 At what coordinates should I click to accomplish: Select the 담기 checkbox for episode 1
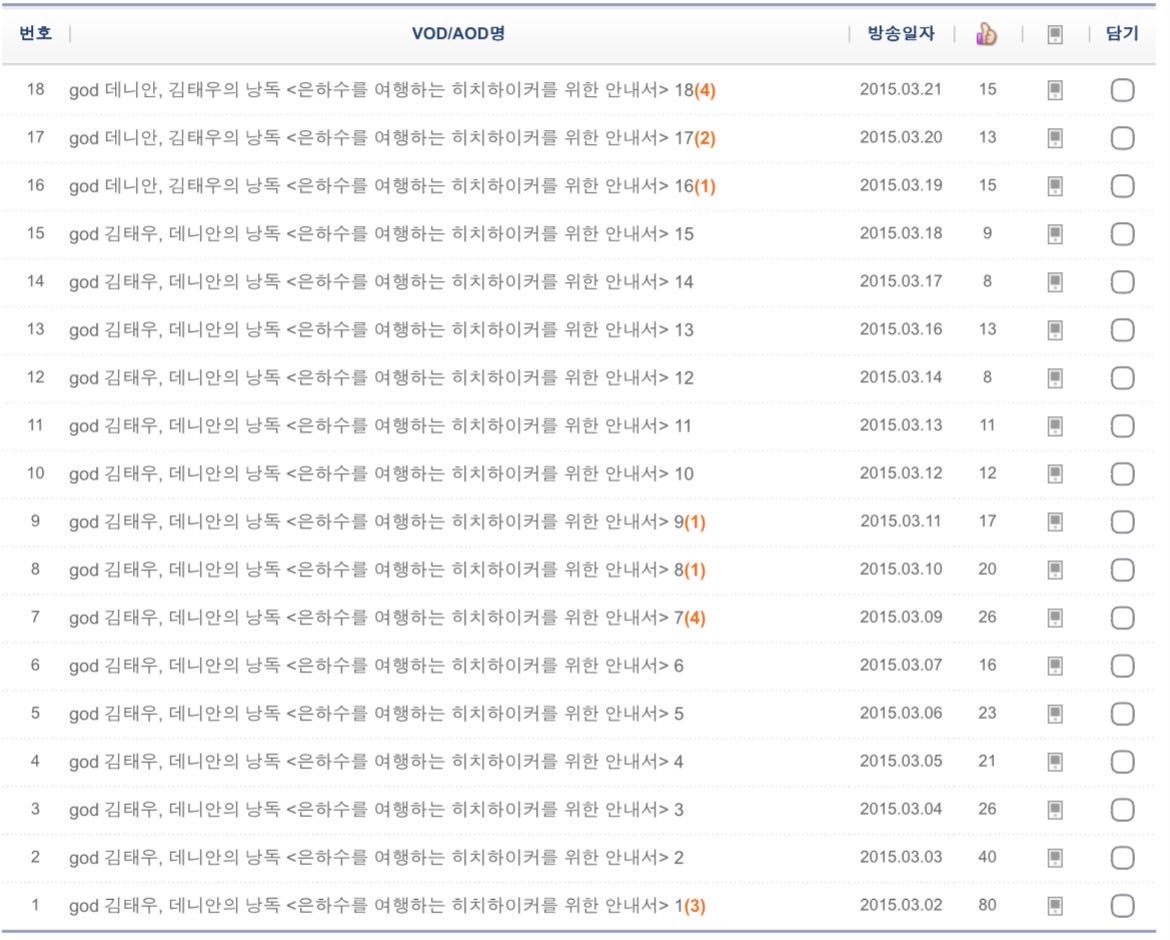click(x=1122, y=904)
